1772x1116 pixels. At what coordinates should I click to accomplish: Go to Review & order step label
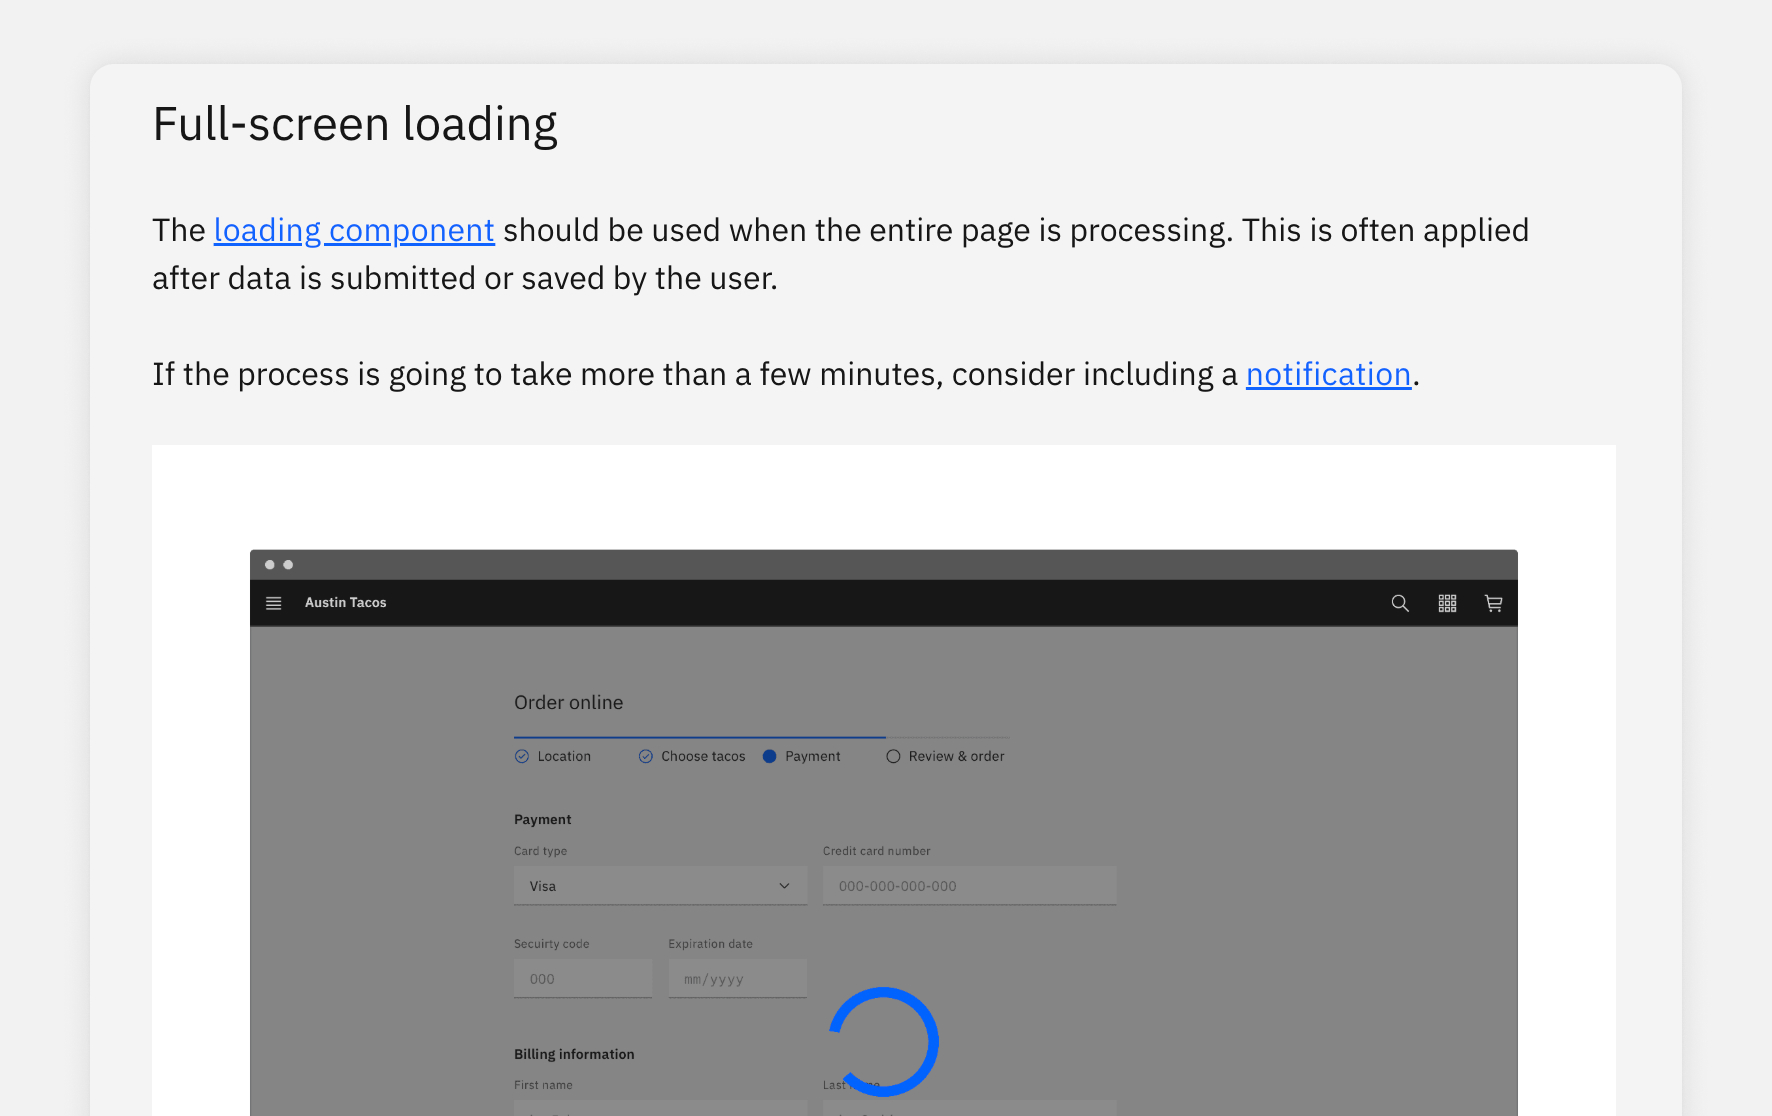pos(957,756)
